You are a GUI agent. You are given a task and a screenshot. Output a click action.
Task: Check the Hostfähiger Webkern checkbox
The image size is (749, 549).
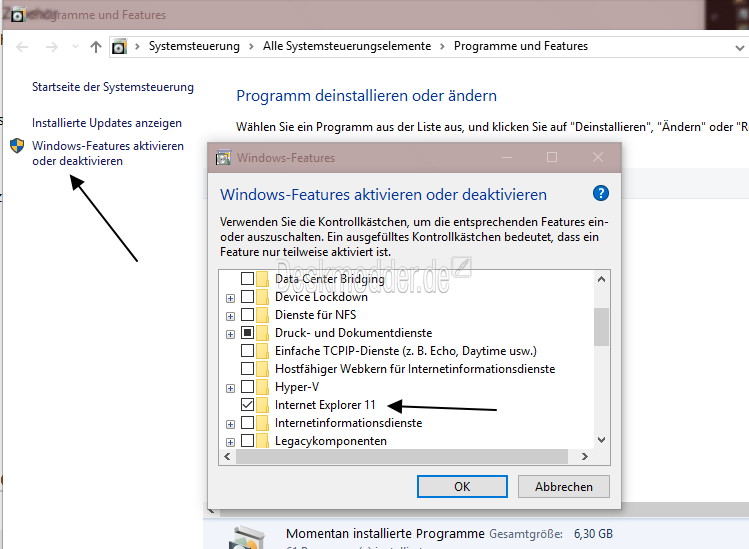(x=247, y=369)
